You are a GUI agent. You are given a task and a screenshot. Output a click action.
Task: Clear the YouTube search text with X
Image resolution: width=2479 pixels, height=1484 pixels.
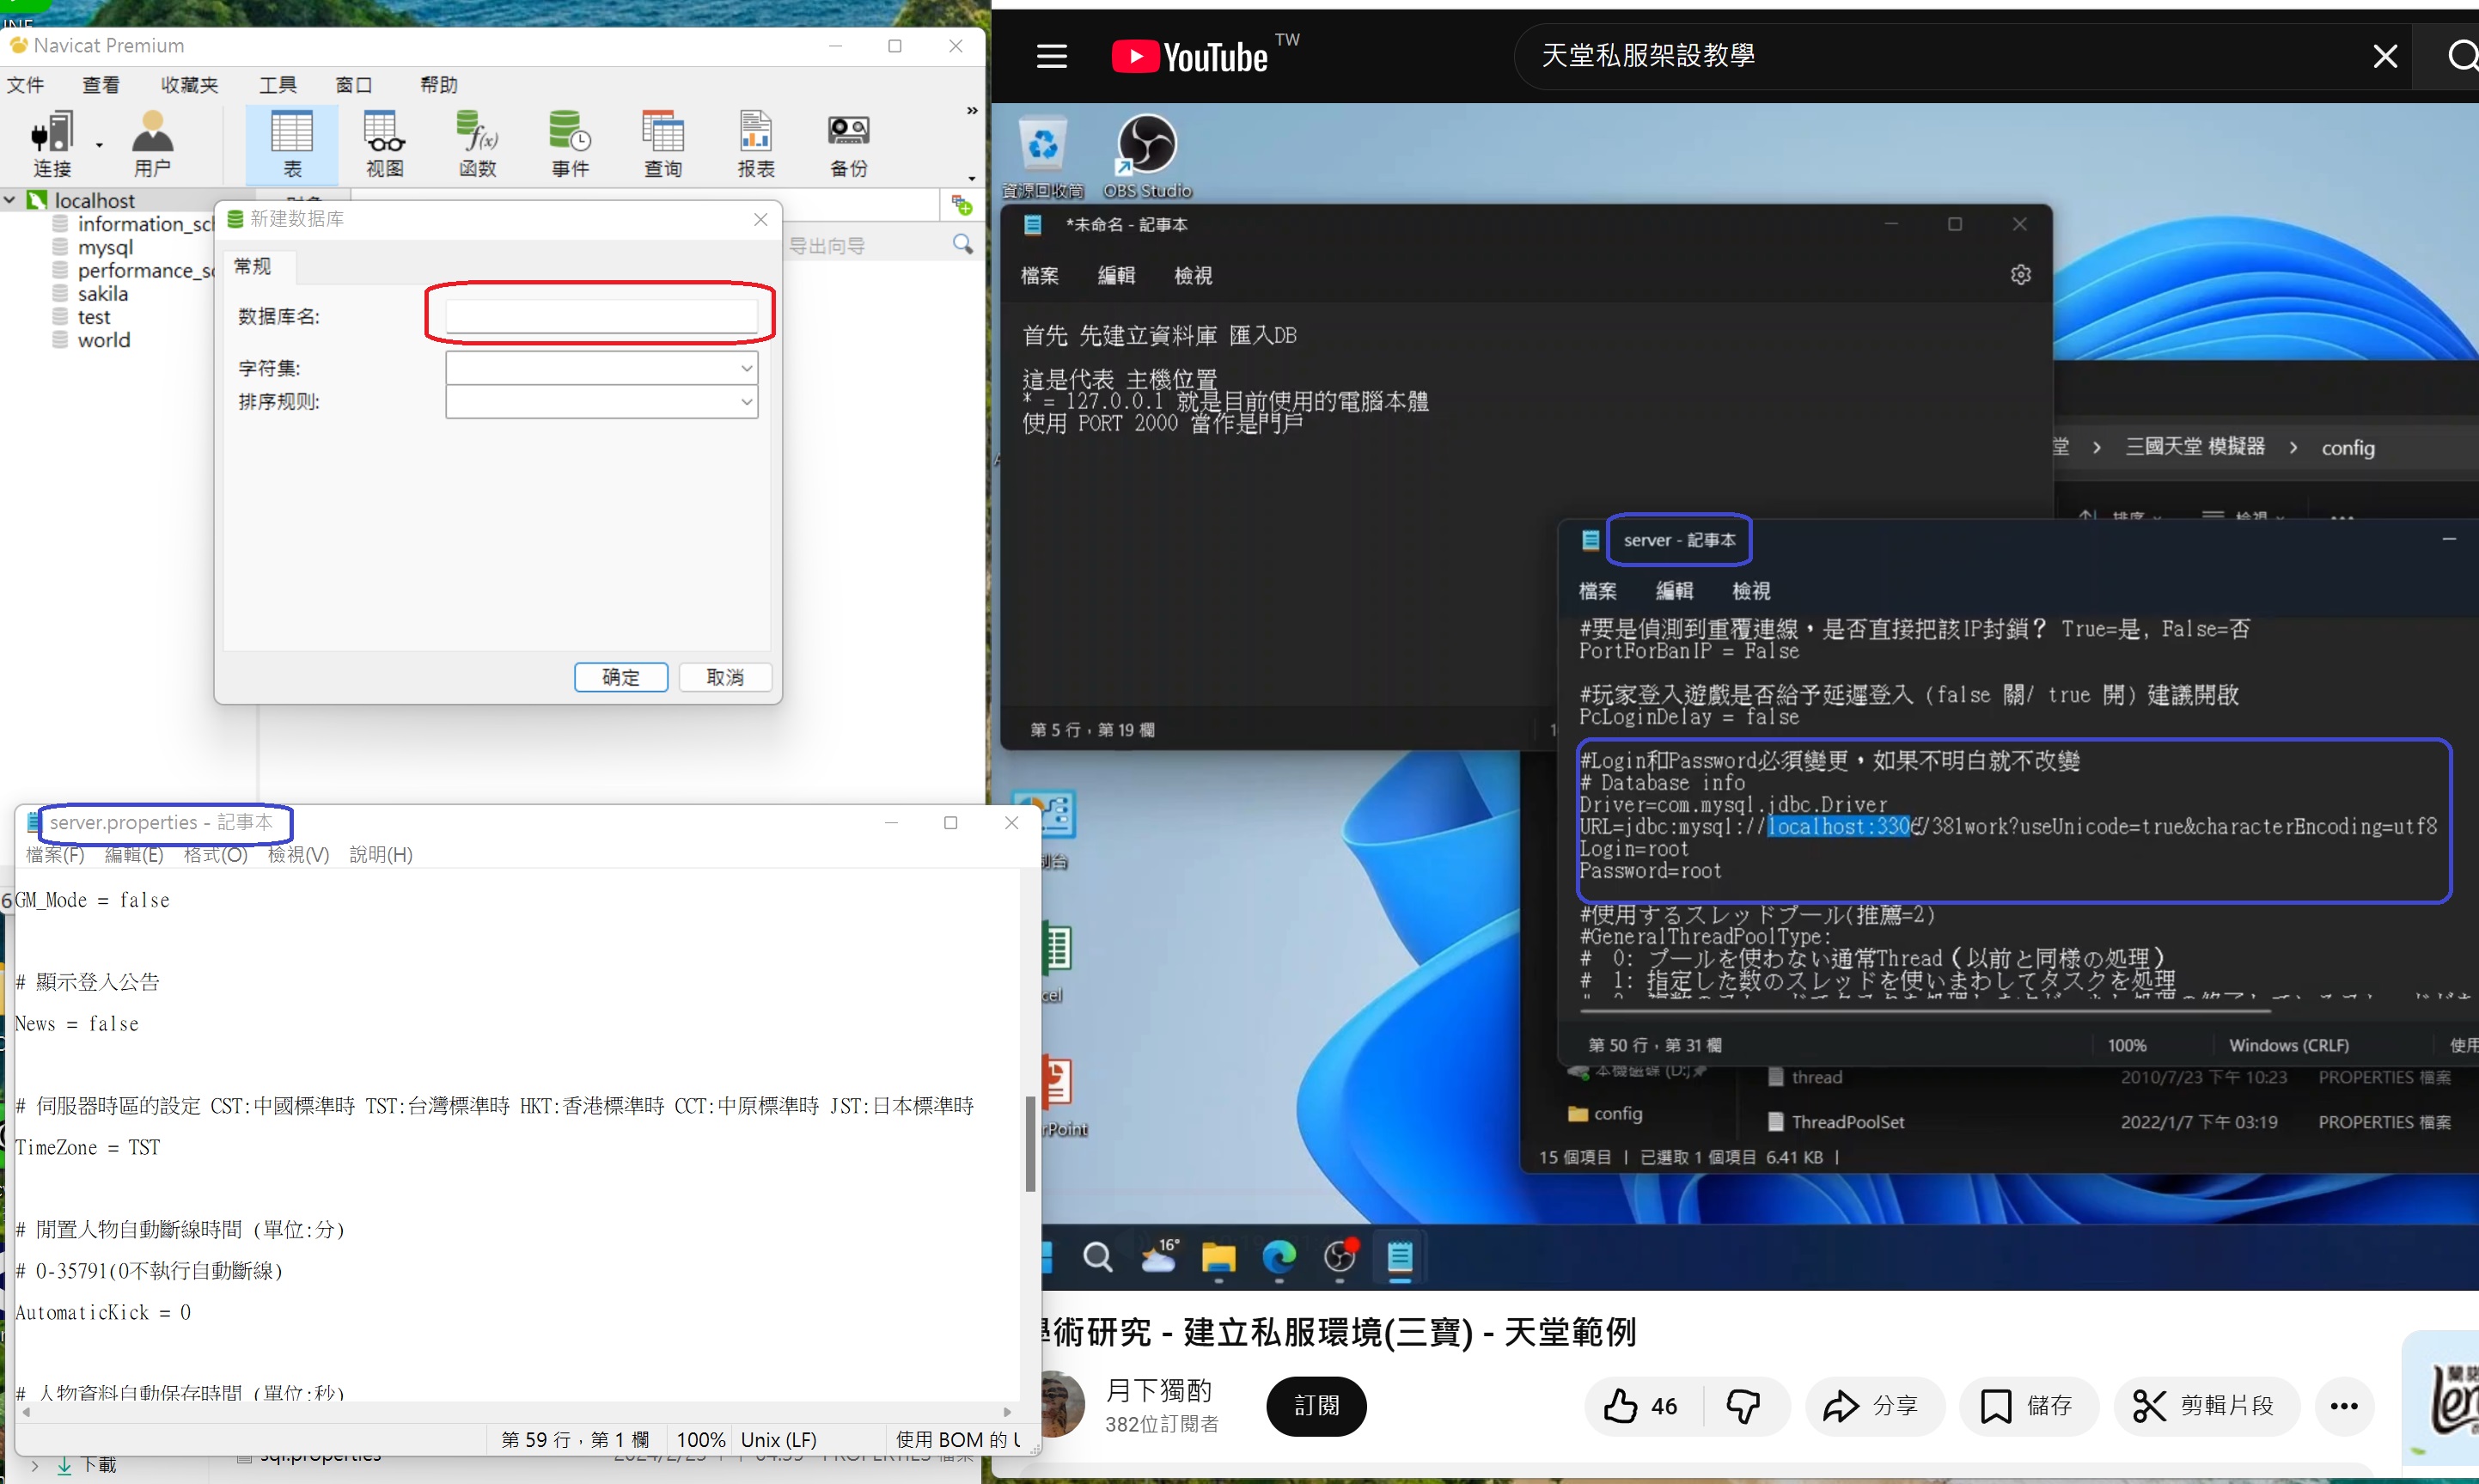pos(2385,56)
